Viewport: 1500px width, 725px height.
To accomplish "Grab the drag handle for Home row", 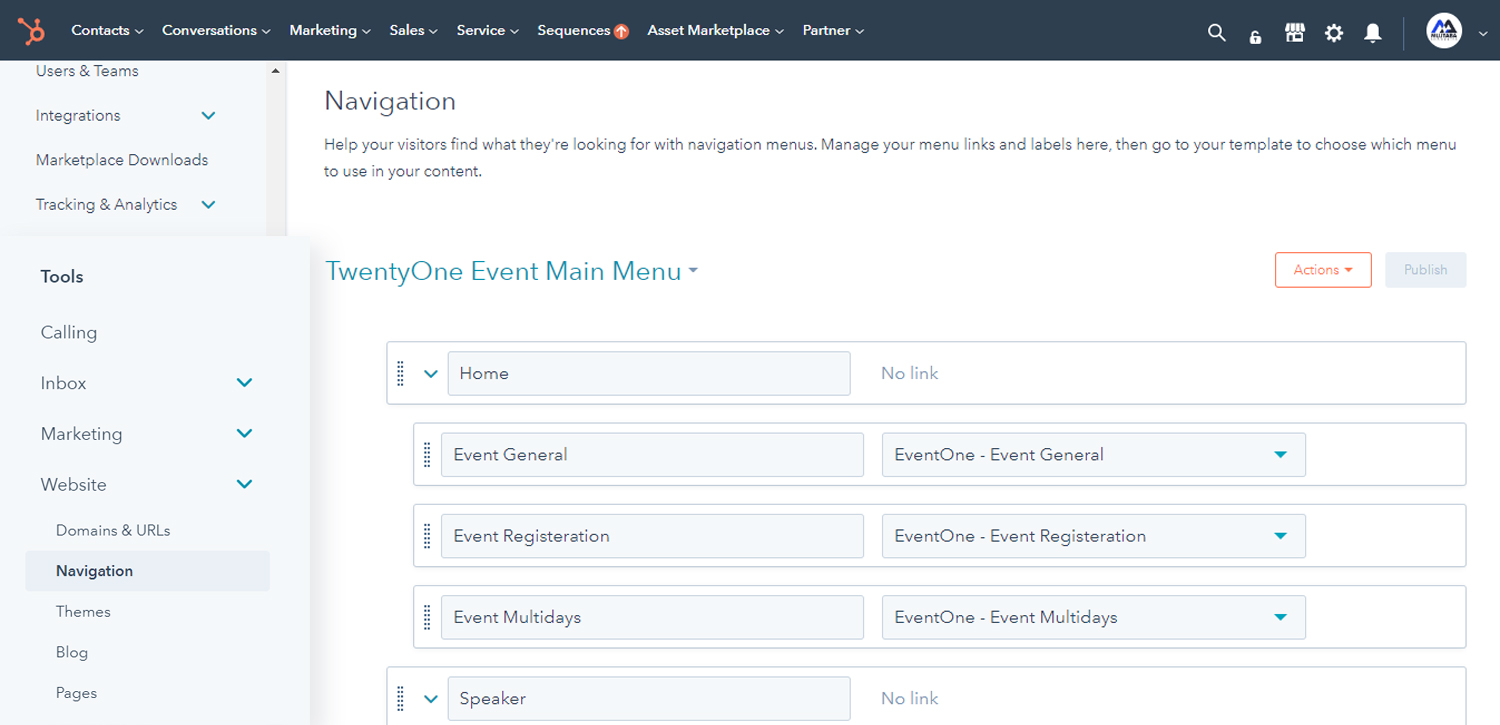I will tap(400, 373).
